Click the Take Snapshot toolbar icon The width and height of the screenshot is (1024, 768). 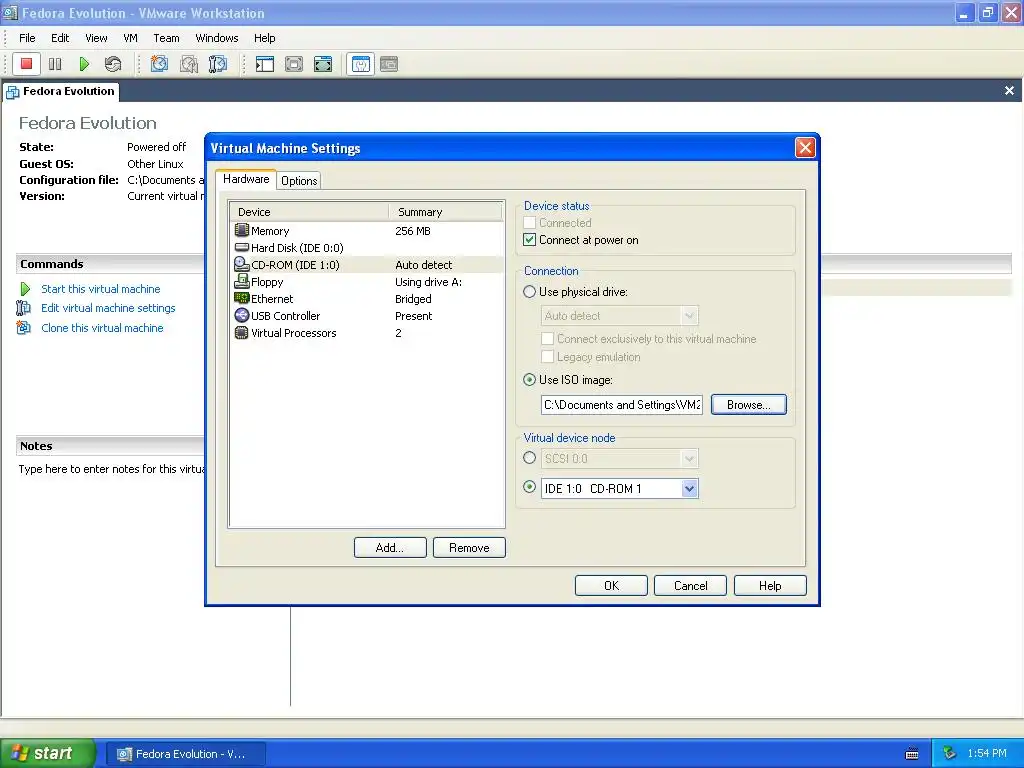point(159,64)
